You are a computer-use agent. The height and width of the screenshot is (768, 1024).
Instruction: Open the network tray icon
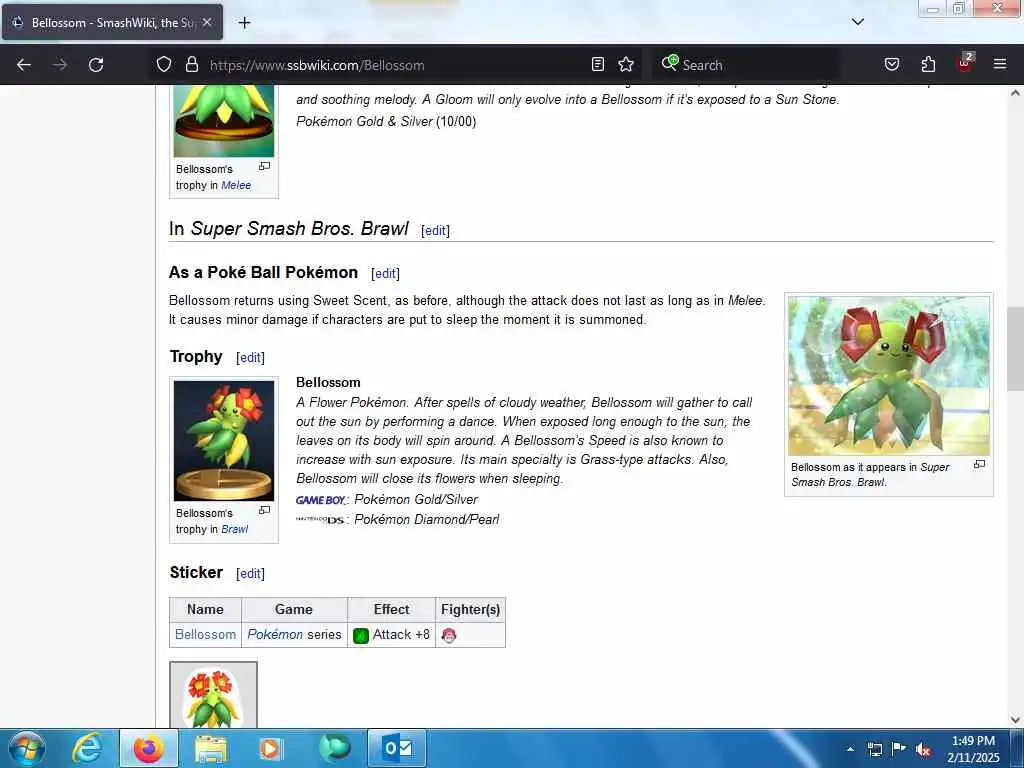[x=874, y=750]
